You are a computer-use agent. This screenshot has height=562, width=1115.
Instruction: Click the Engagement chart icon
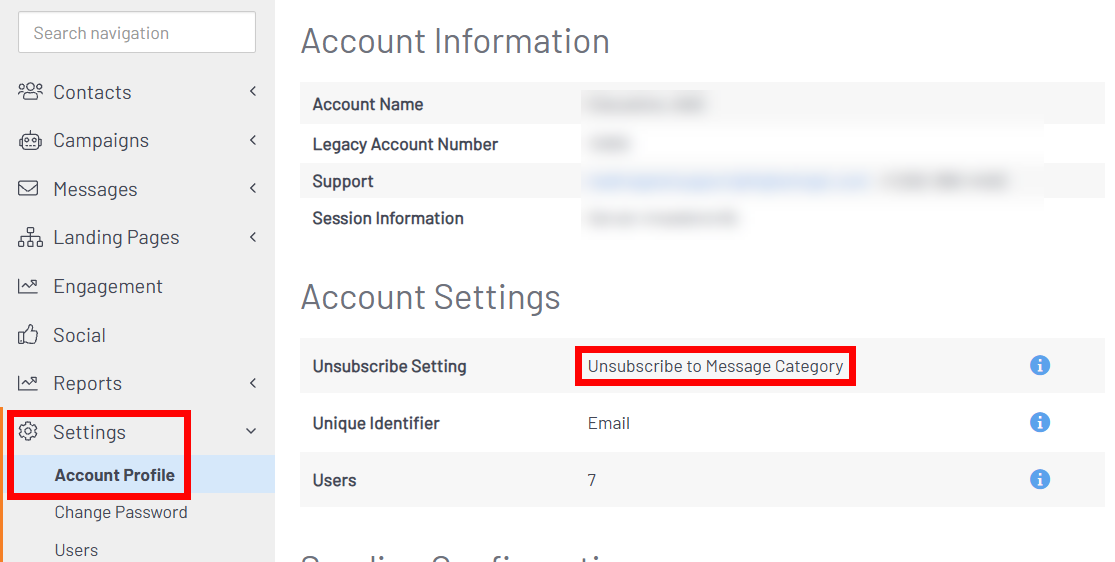point(29,287)
